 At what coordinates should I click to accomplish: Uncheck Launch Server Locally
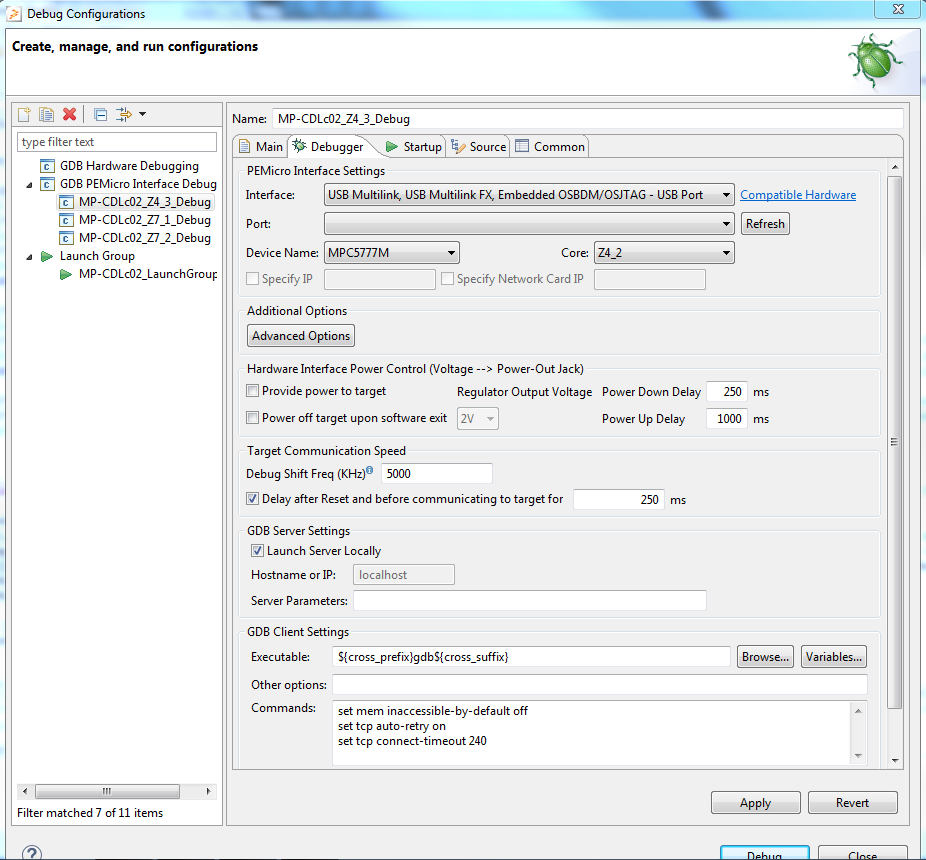coord(257,550)
